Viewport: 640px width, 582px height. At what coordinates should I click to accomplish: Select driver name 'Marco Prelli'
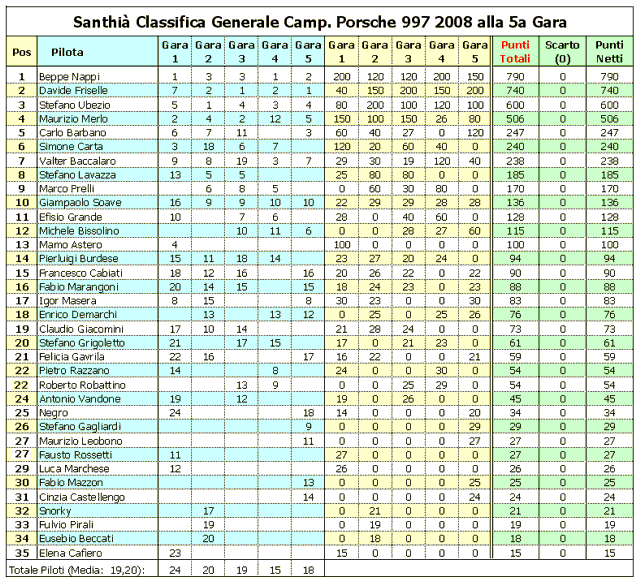pyautogui.click(x=67, y=189)
